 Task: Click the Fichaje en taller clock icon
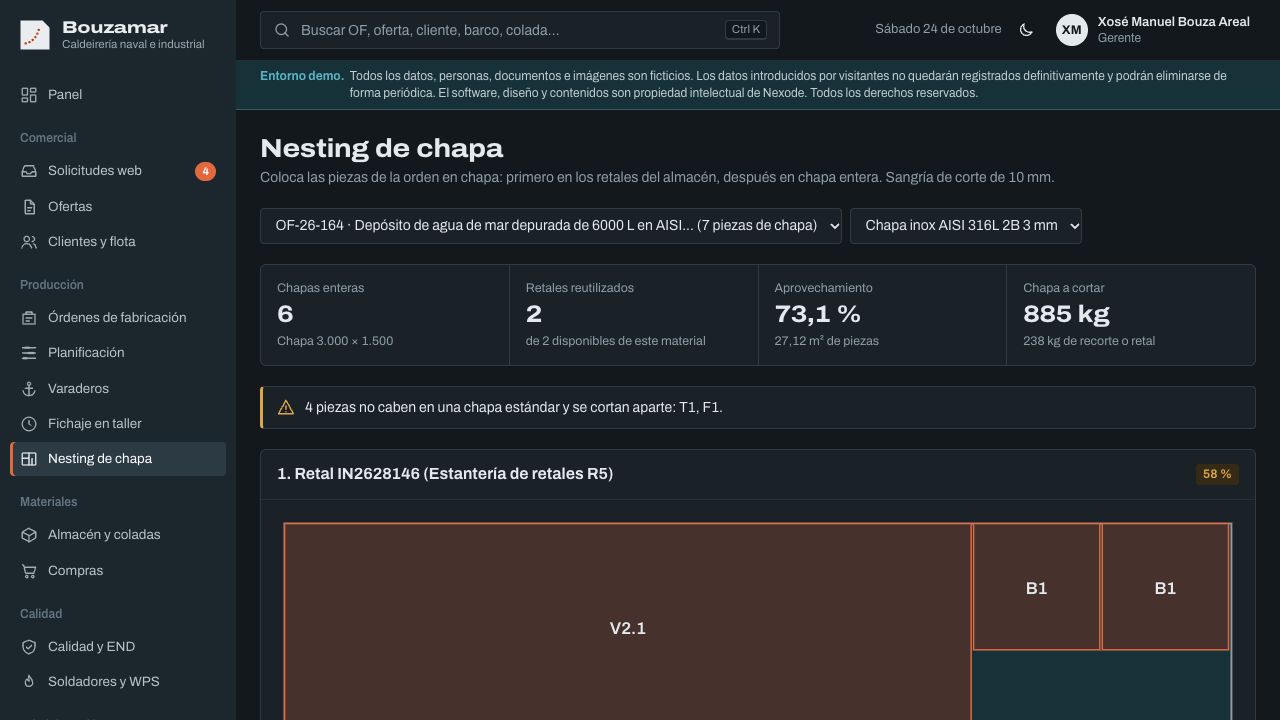(29, 424)
